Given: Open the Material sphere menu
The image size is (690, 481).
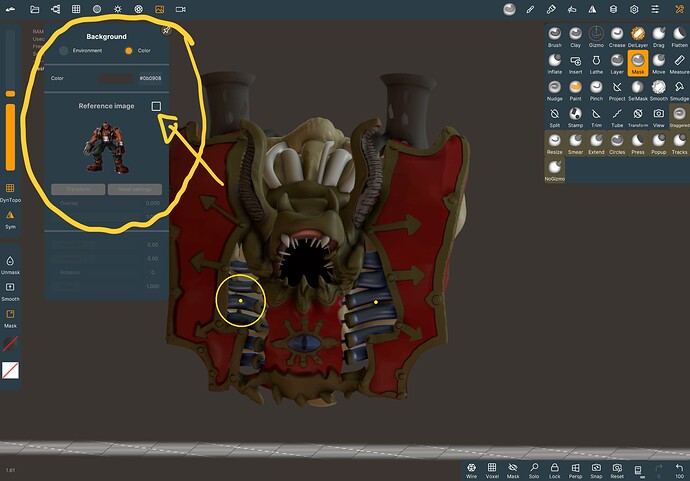Looking at the screenshot, I should (x=97, y=9).
